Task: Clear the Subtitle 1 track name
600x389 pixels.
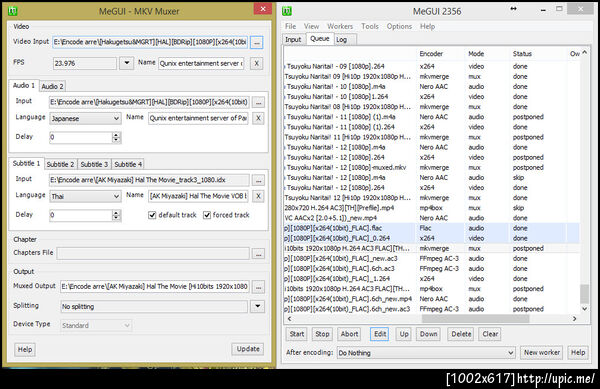Action: [259, 196]
